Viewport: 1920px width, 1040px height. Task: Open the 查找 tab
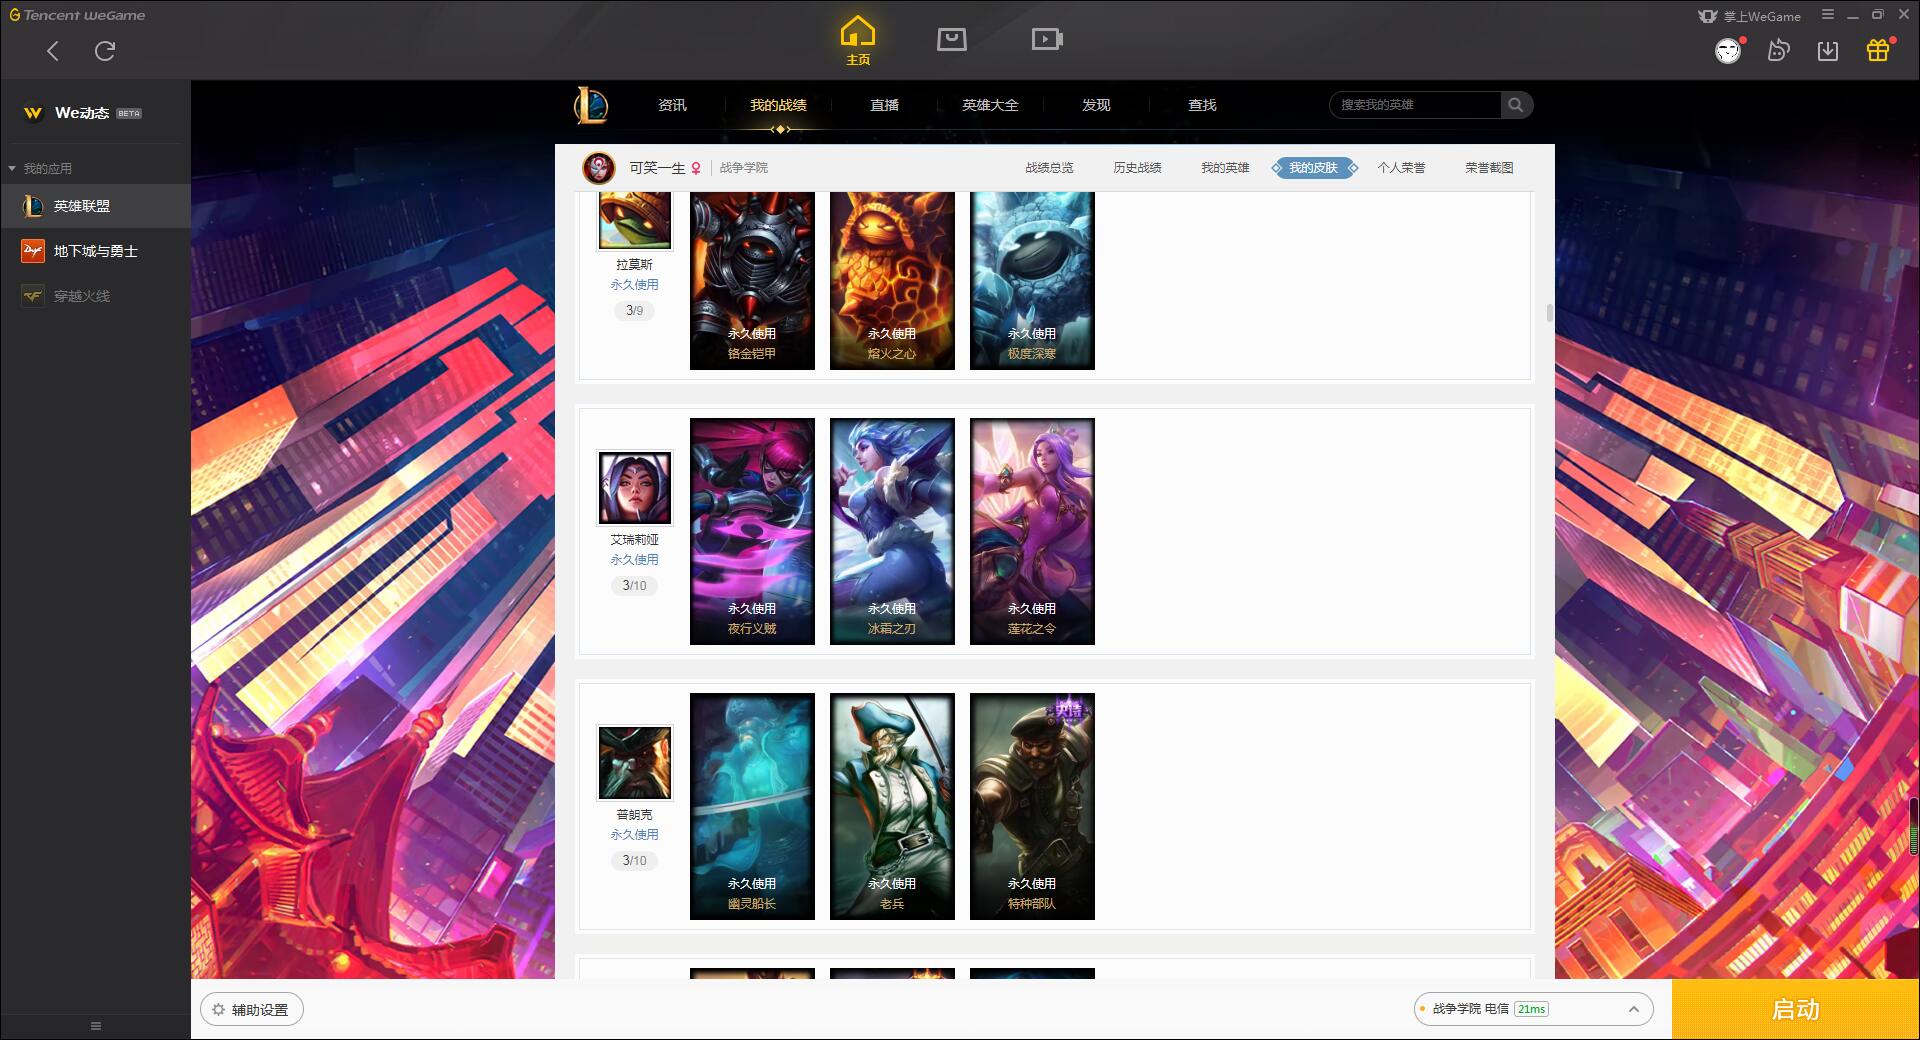pyautogui.click(x=1202, y=105)
